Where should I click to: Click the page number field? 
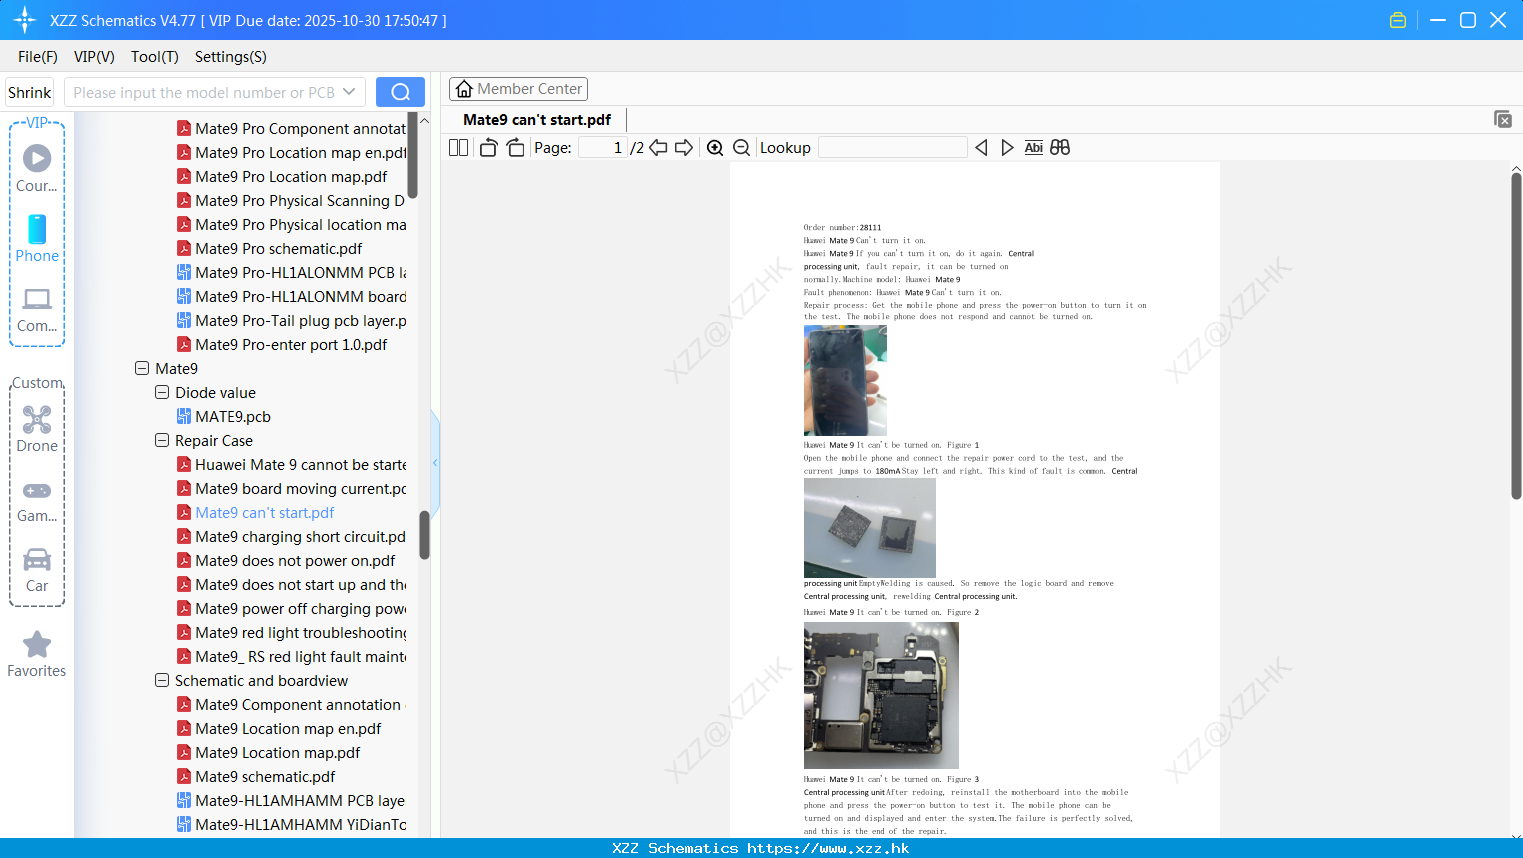(x=602, y=147)
